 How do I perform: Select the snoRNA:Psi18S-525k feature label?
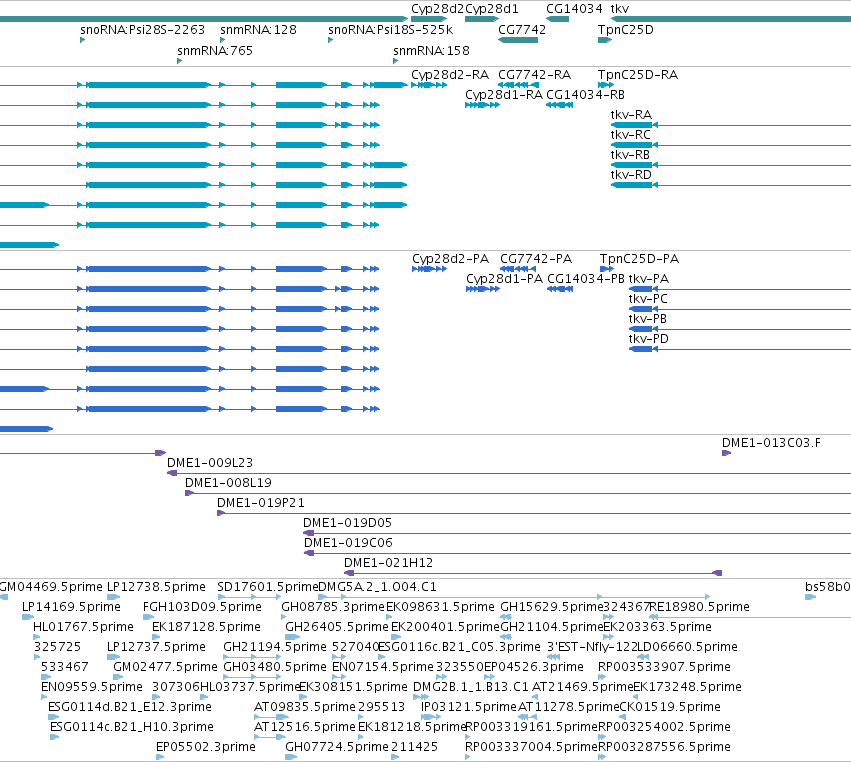390,30
